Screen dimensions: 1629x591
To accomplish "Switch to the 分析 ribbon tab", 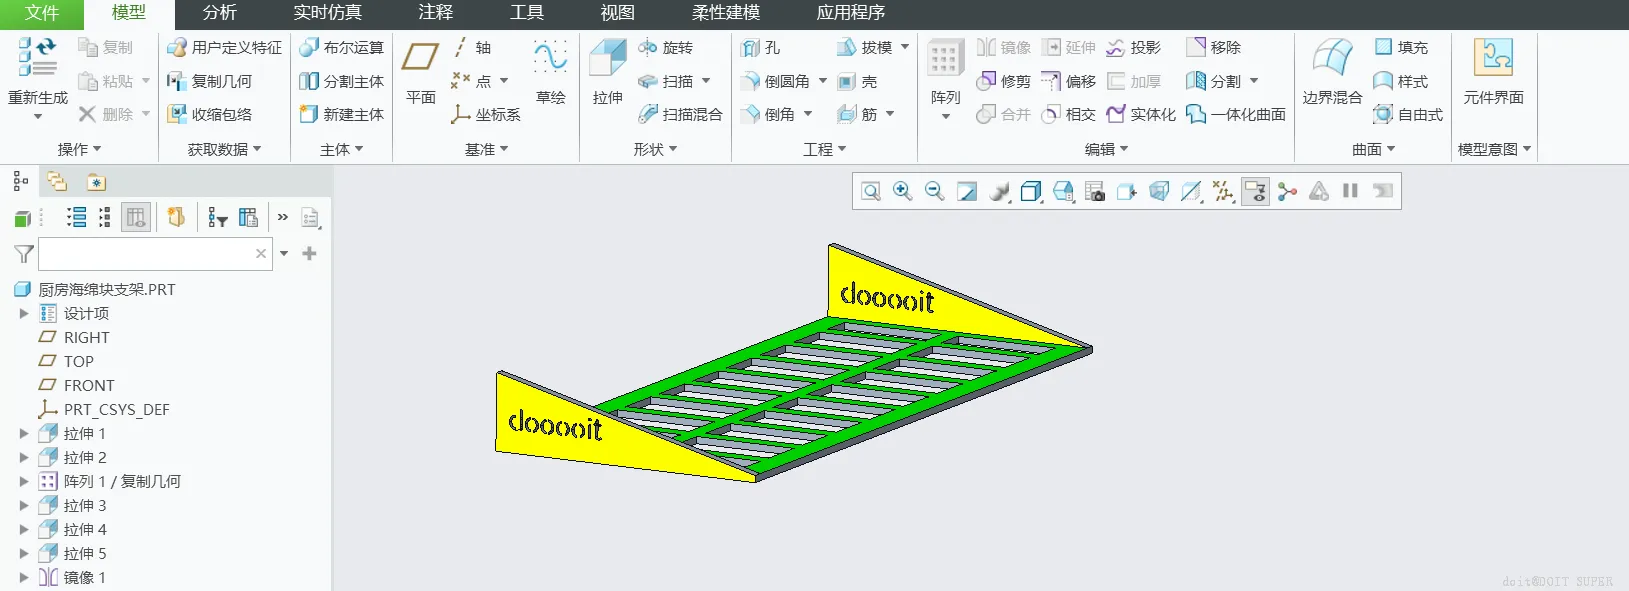I will [220, 13].
